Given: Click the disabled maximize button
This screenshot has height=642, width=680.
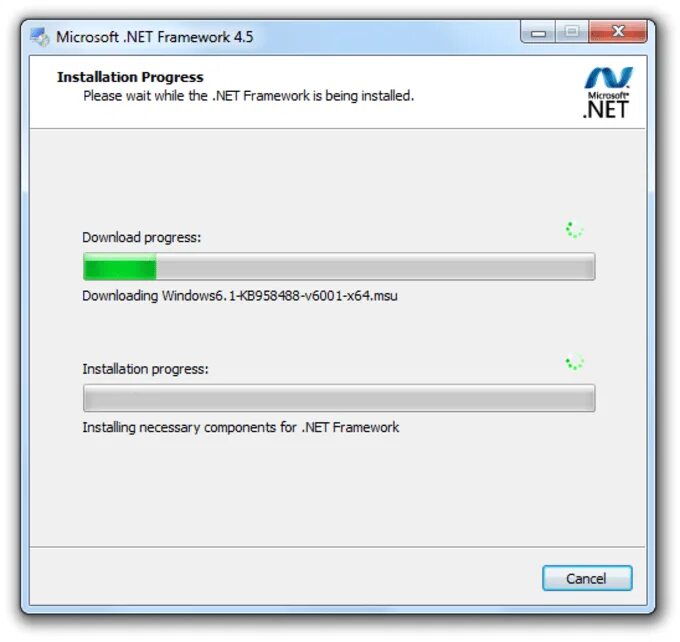Looking at the screenshot, I should 572,33.
